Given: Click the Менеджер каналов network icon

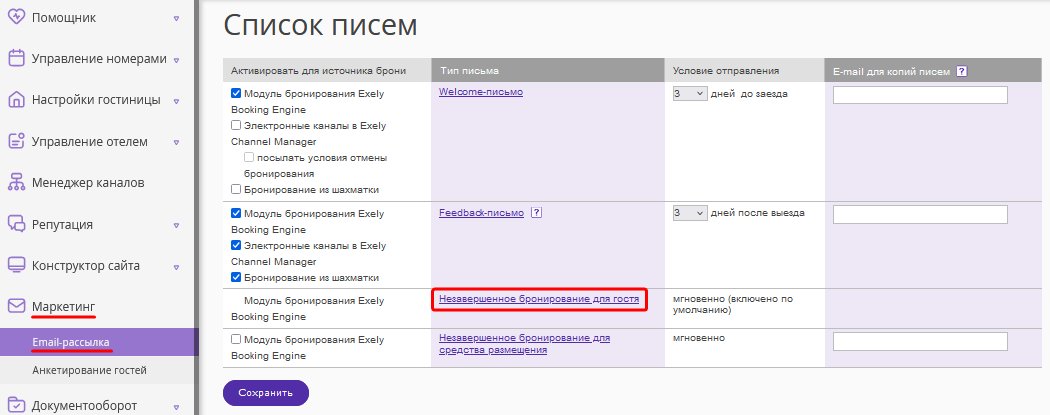Looking at the screenshot, I should (16, 182).
